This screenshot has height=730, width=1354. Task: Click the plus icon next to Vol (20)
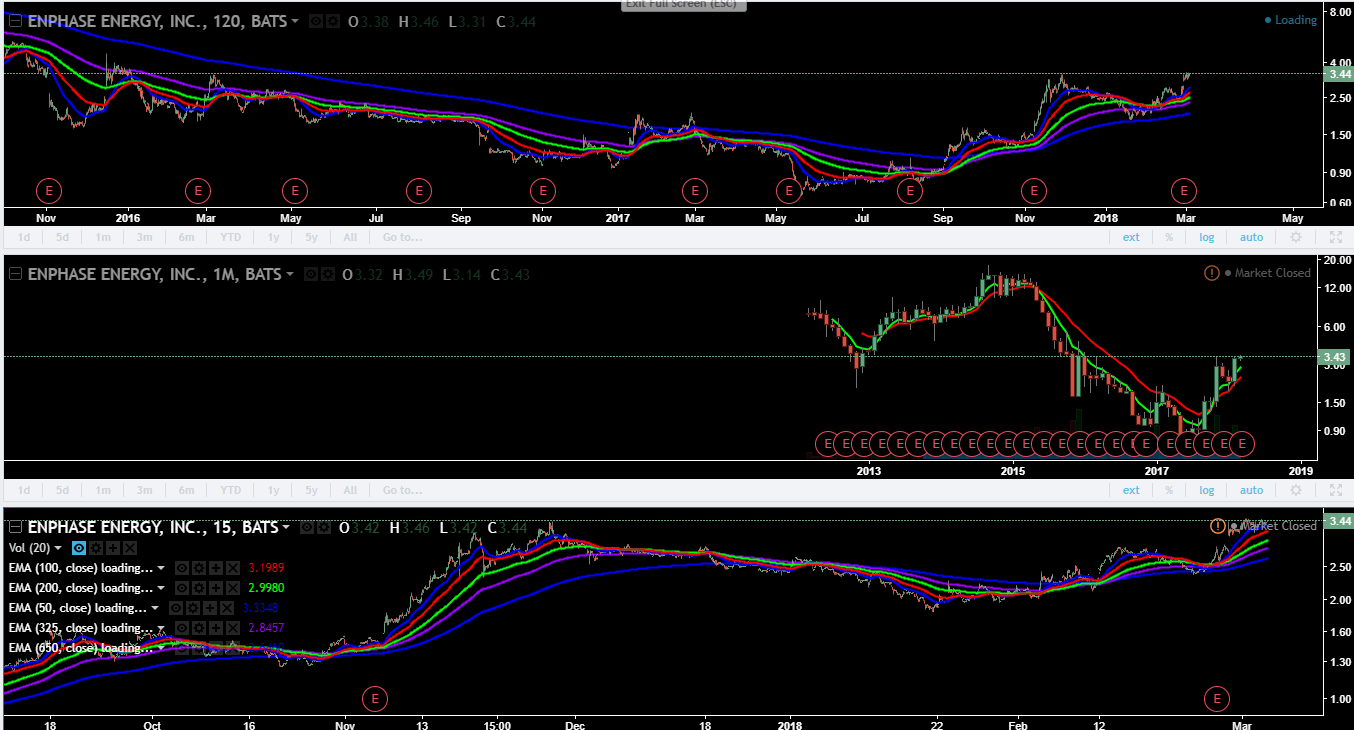click(113, 548)
